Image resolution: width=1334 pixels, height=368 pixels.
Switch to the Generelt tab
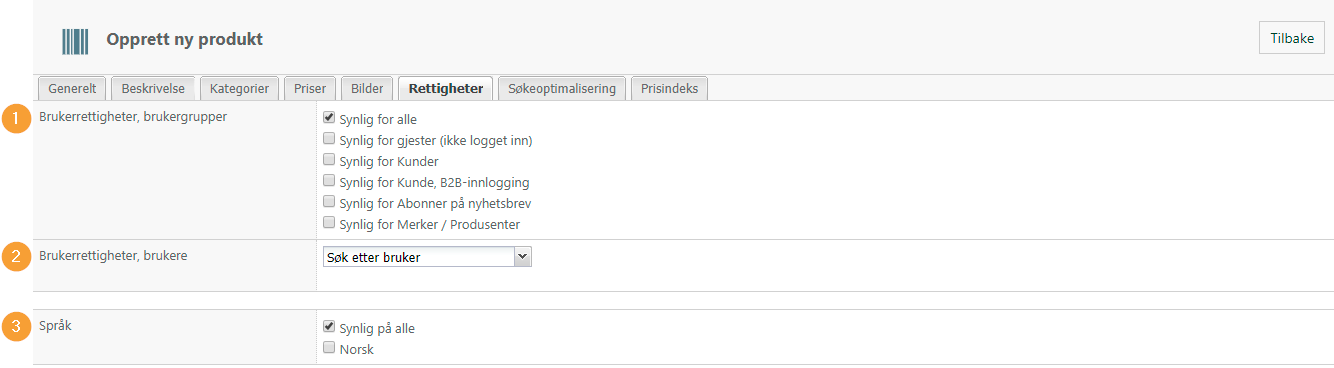72,88
